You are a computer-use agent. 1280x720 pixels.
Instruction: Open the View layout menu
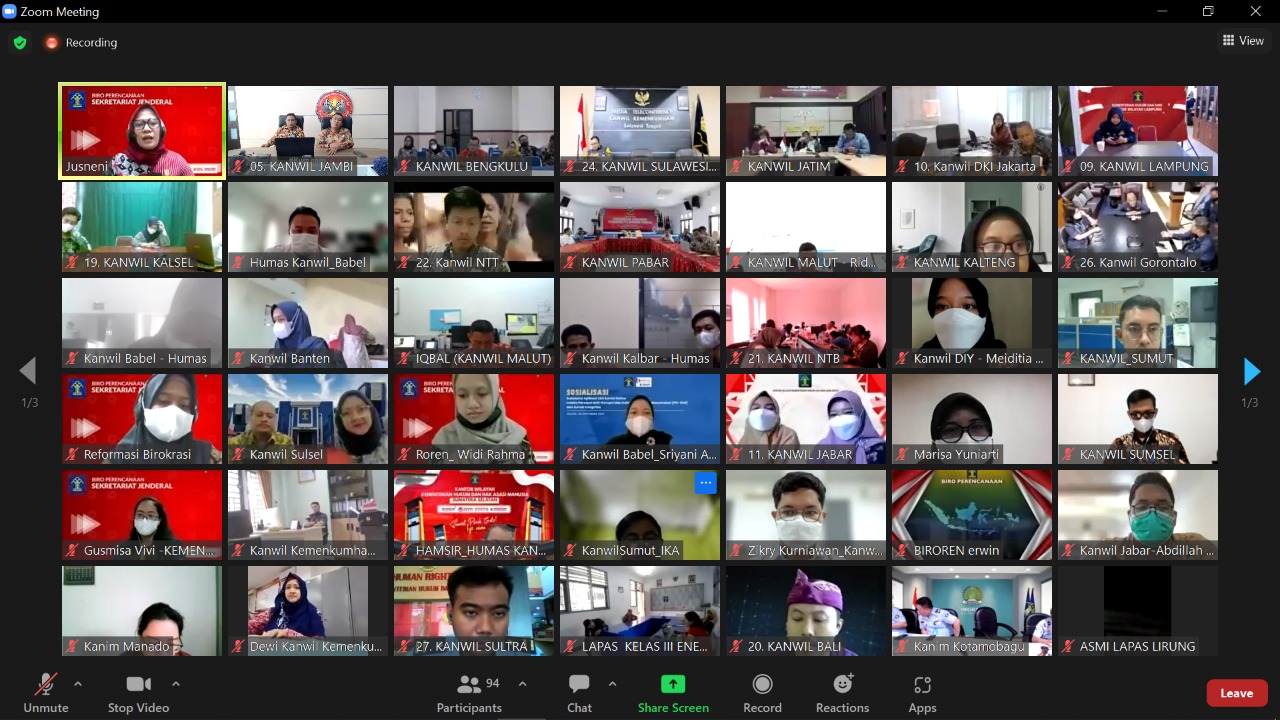(x=1243, y=41)
